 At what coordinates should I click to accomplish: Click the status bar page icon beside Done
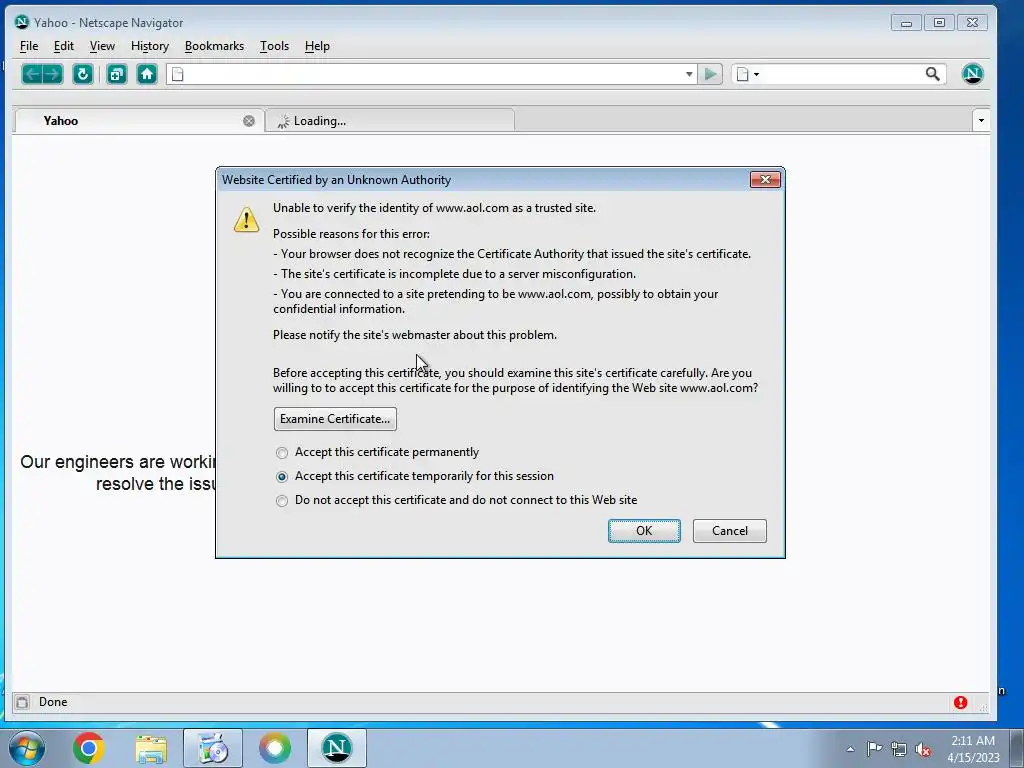tap(22, 702)
